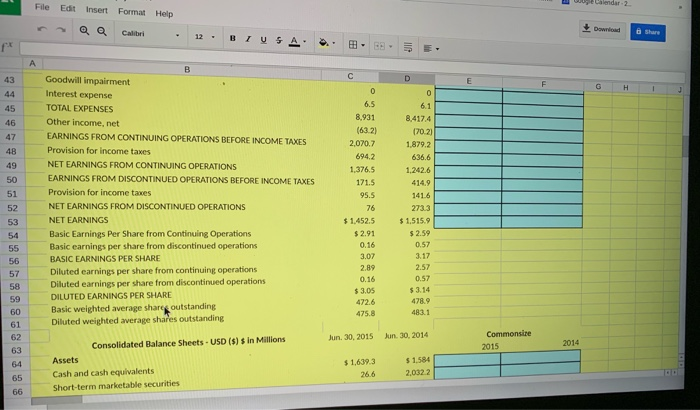Select row 47 header
700x410 pixels.
(11, 137)
